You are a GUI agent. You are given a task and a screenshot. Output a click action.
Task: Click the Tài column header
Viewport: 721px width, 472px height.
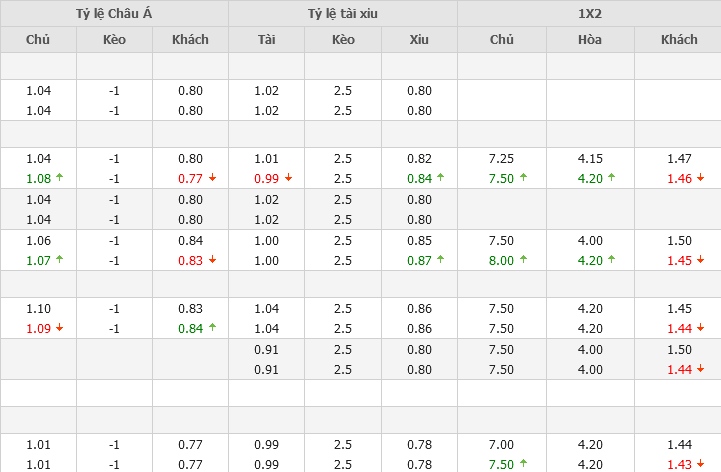coord(266,40)
